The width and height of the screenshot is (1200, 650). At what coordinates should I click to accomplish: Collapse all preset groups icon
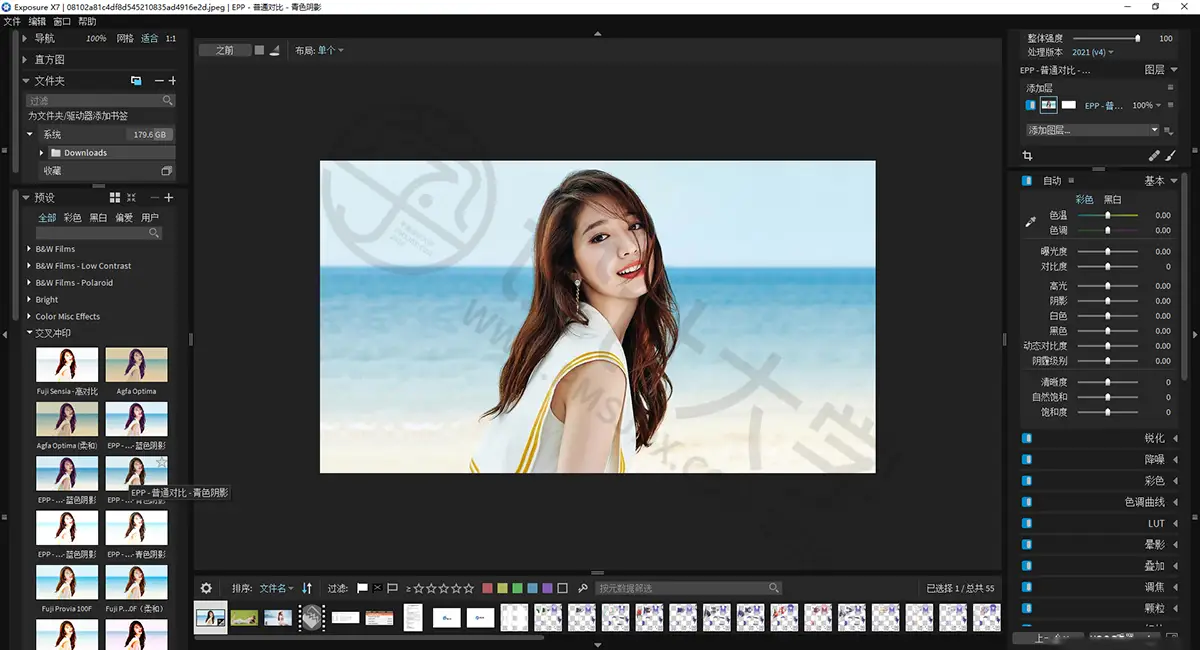(131, 198)
